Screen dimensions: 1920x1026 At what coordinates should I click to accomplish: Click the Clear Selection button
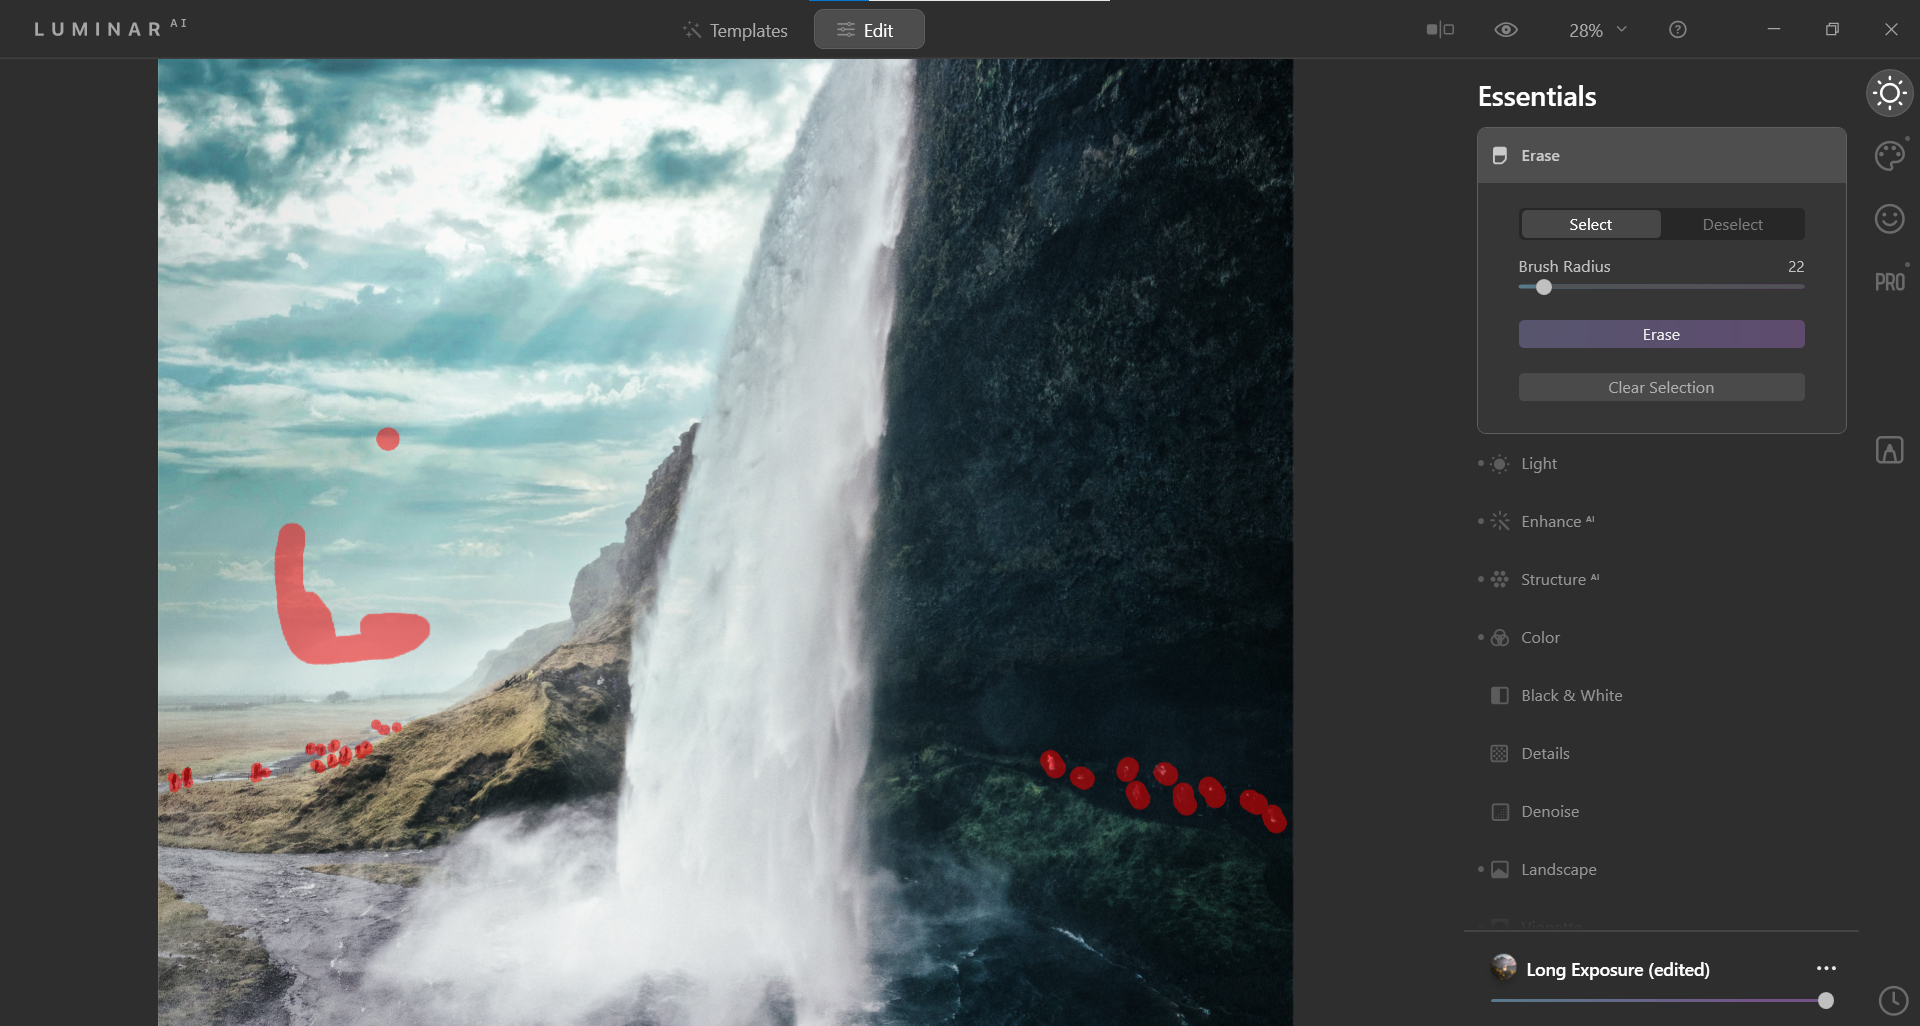tap(1661, 387)
